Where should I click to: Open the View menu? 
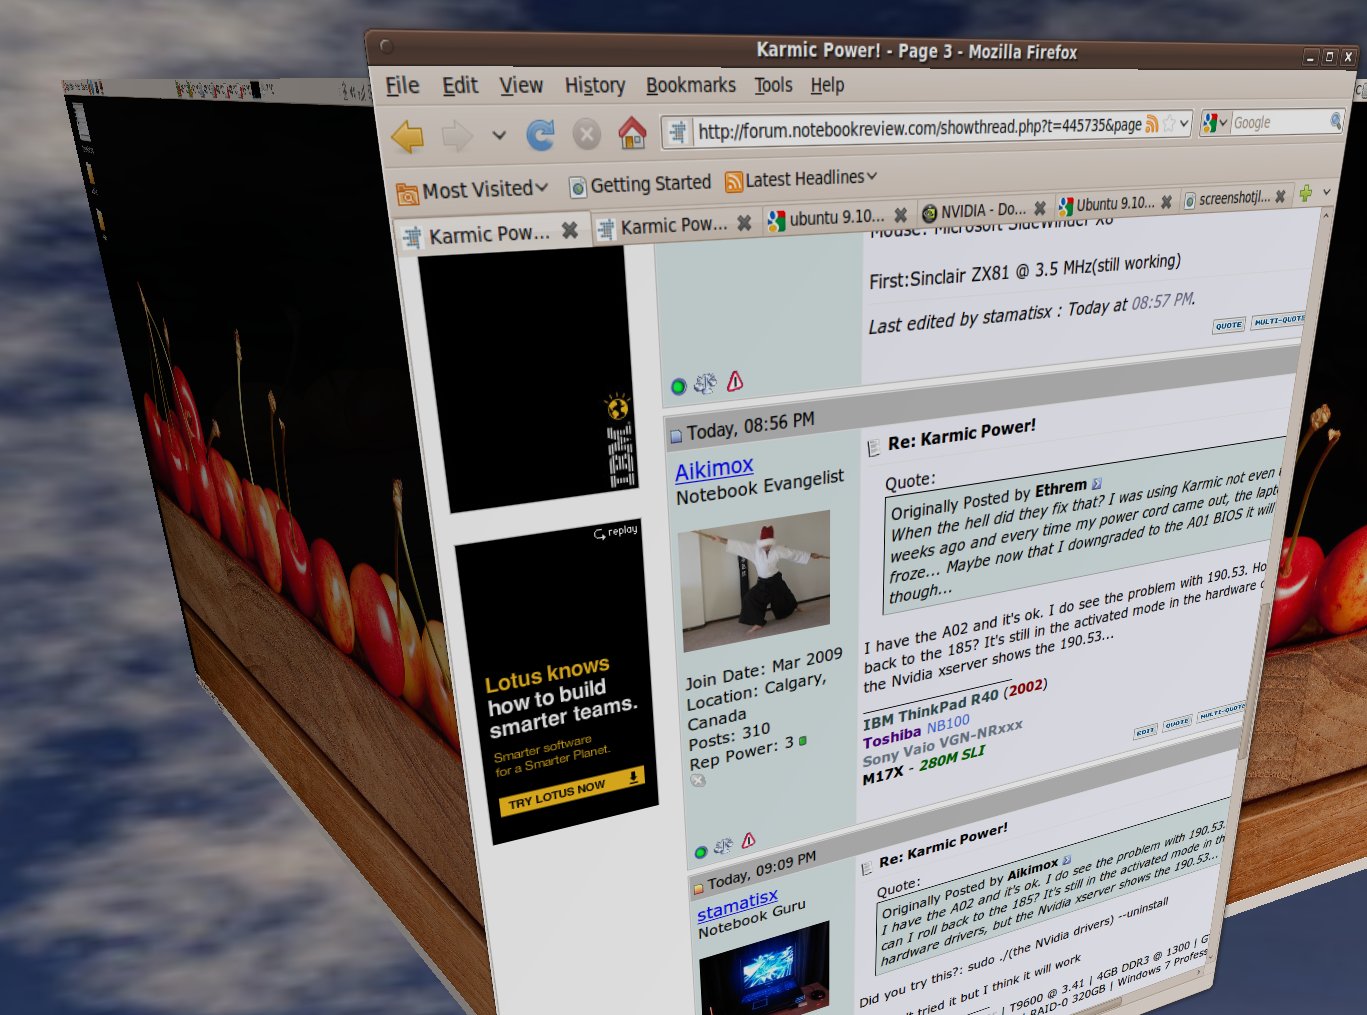[521, 86]
